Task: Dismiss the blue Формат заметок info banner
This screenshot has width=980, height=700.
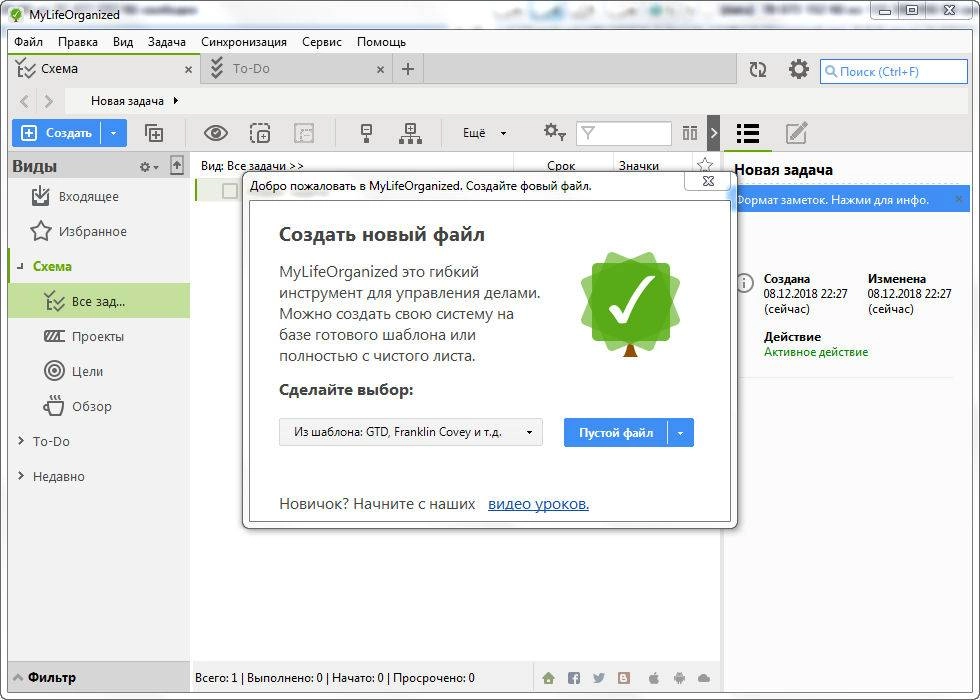Action: [x=959, y=199]
